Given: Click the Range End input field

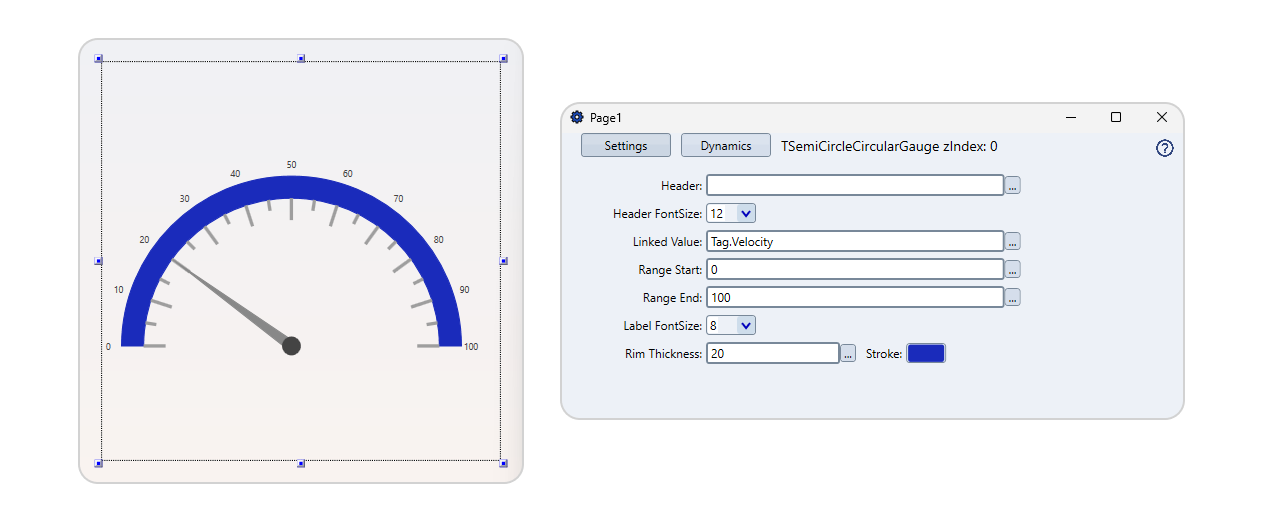Looking at the screenshot, I should [x=855, y=297].
